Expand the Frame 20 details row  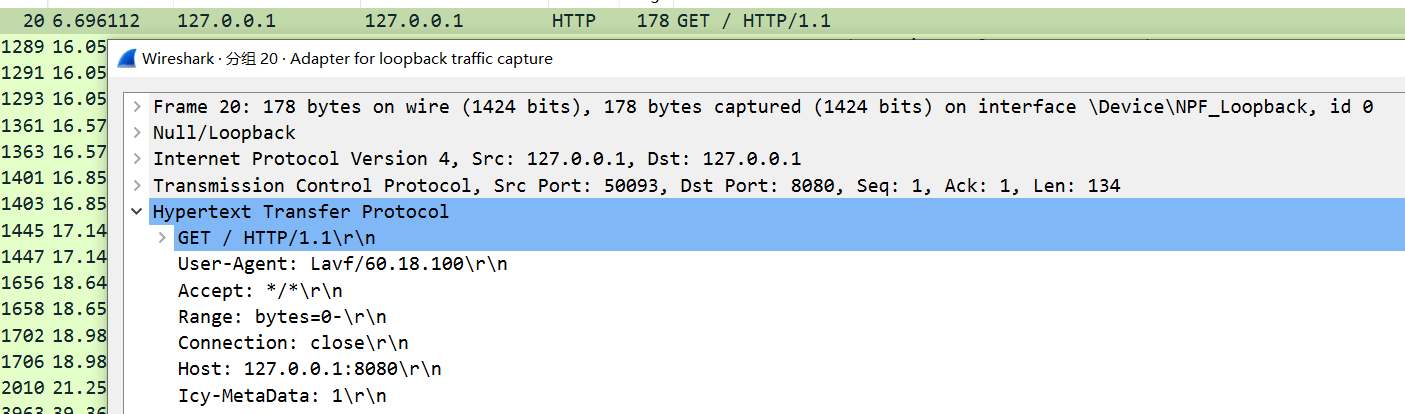point(137,107)
